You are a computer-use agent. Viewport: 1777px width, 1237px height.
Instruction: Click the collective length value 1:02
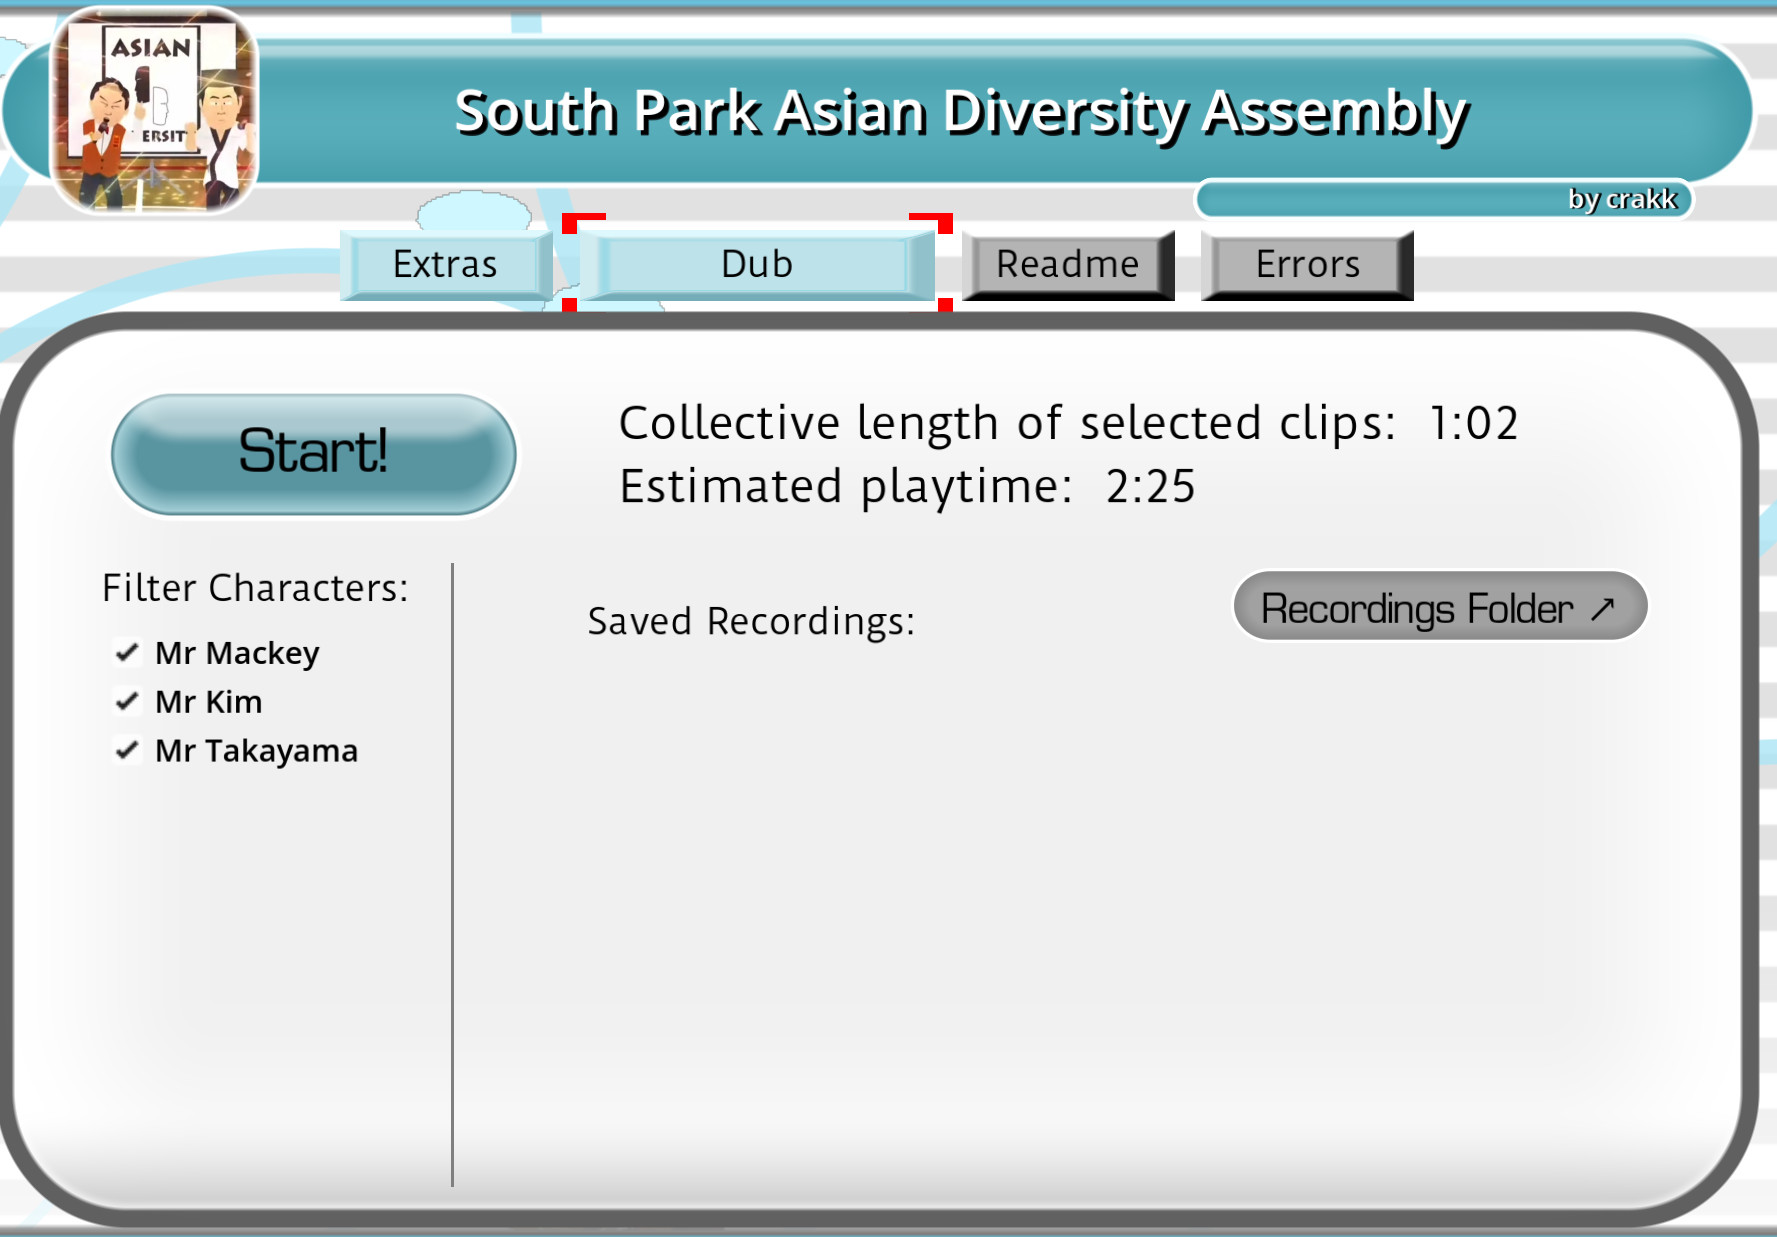(x=1474, y=423)
